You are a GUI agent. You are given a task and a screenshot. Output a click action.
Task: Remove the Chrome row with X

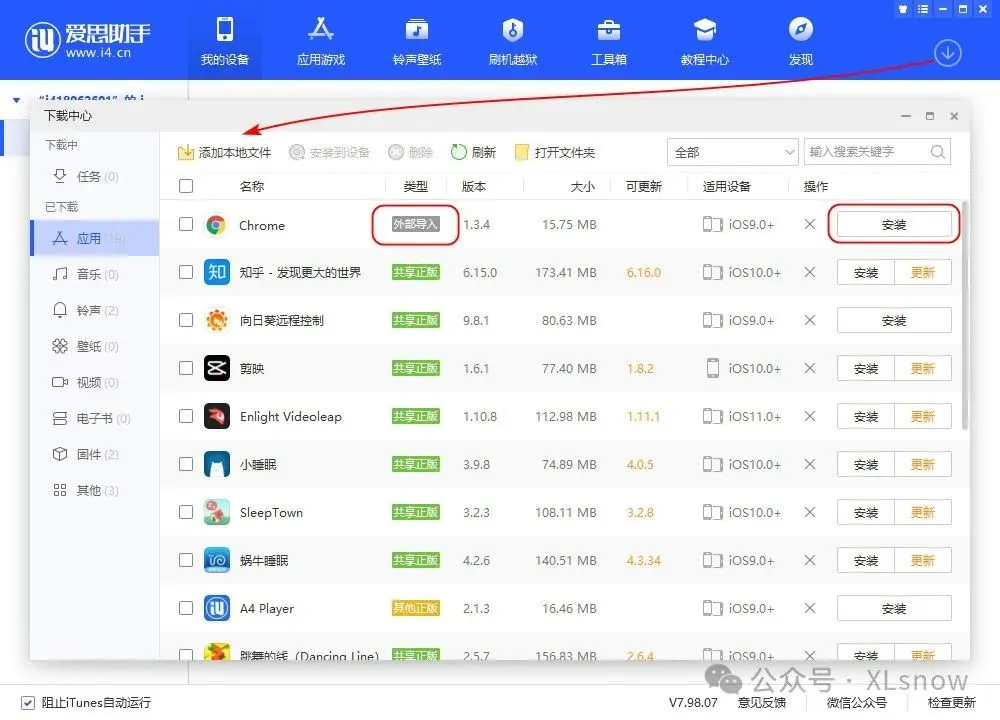pos(809,224)
